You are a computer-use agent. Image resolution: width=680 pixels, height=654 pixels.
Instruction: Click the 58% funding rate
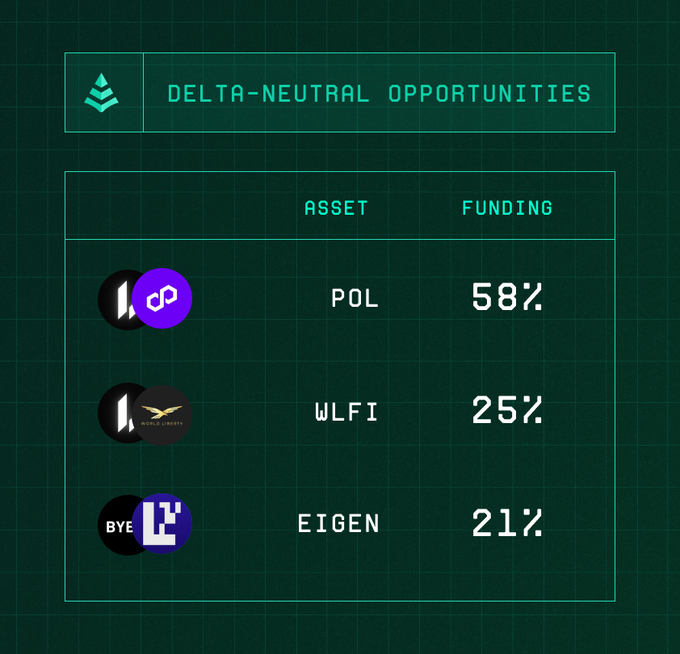pos(506,298)
